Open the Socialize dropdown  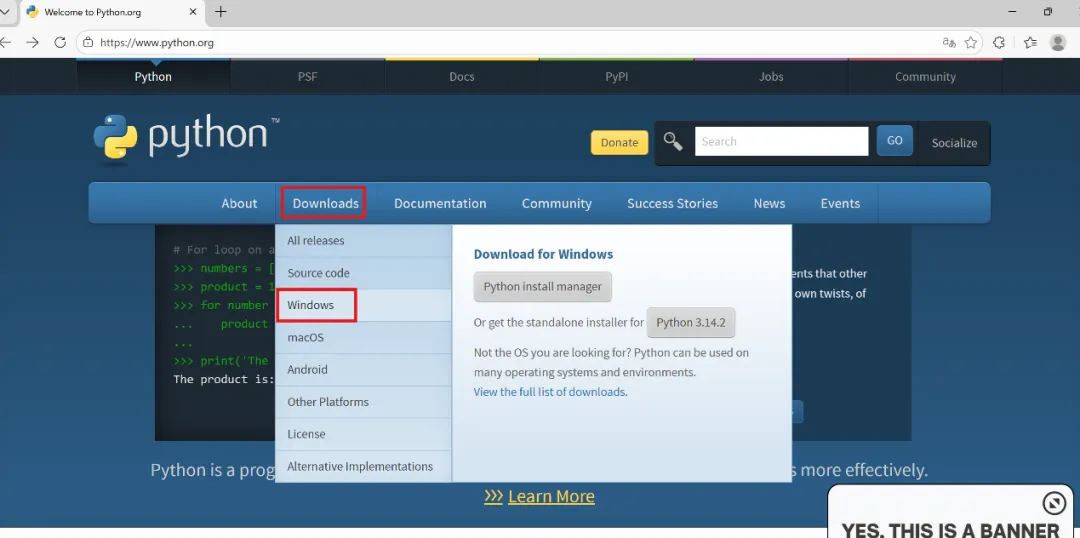coord(954,143)
